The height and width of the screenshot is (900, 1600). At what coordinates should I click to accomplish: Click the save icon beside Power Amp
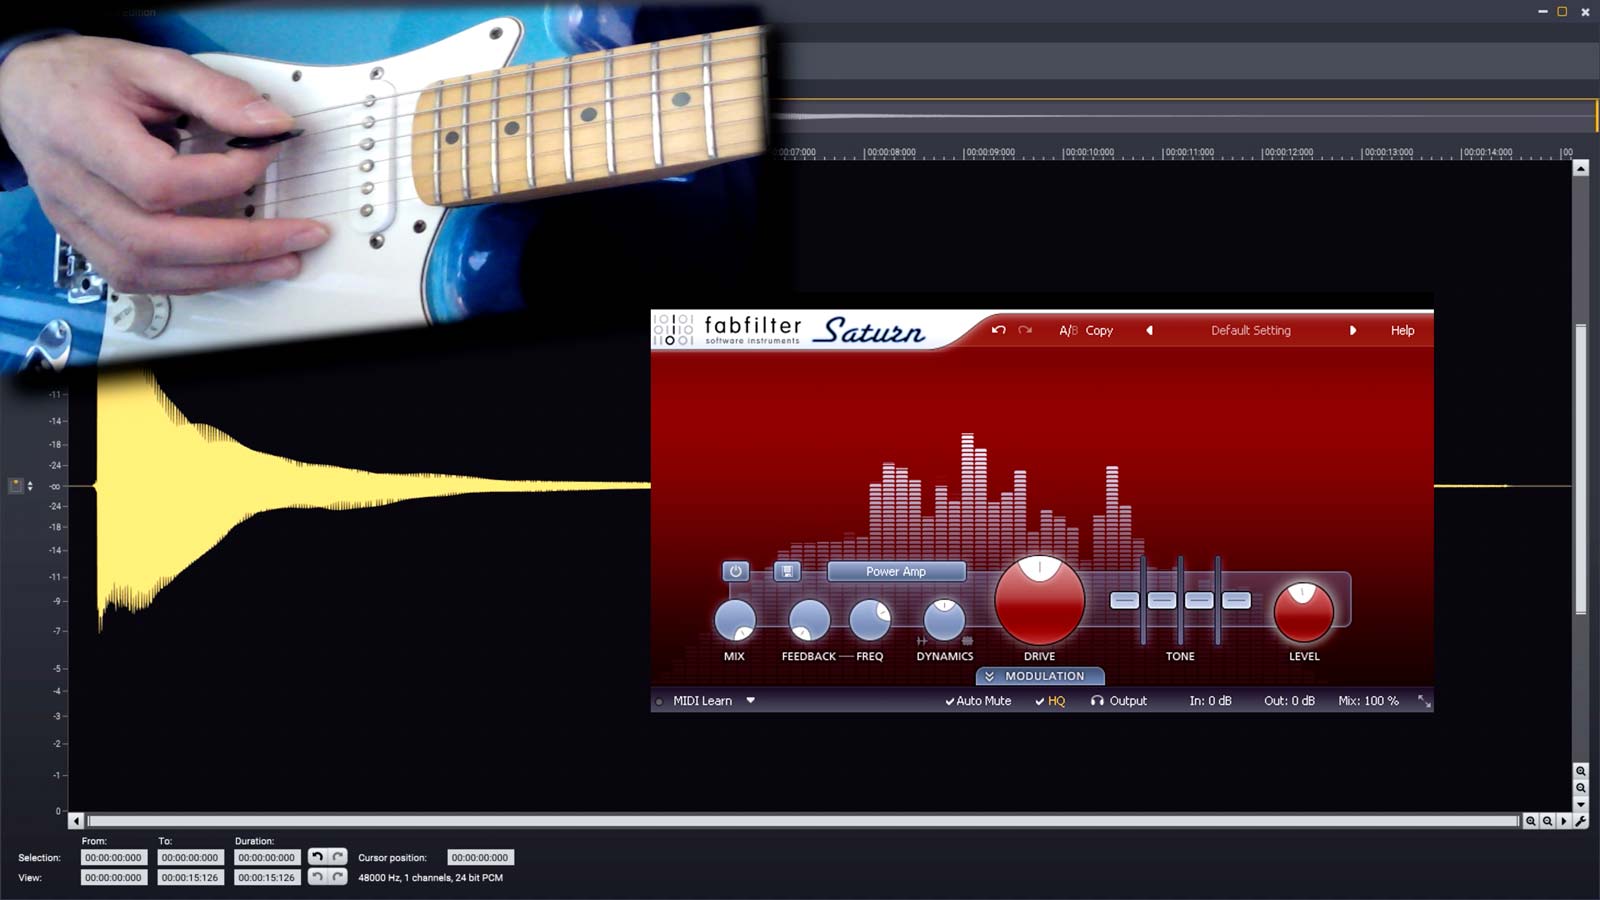point(787,571)
